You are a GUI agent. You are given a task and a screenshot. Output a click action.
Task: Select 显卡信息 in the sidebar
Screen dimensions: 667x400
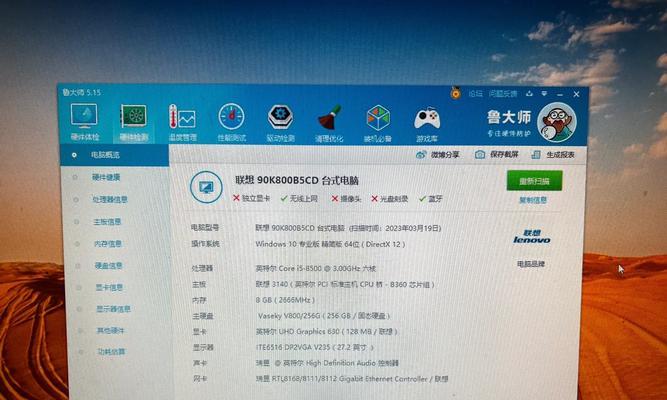[x=109, y=287]
